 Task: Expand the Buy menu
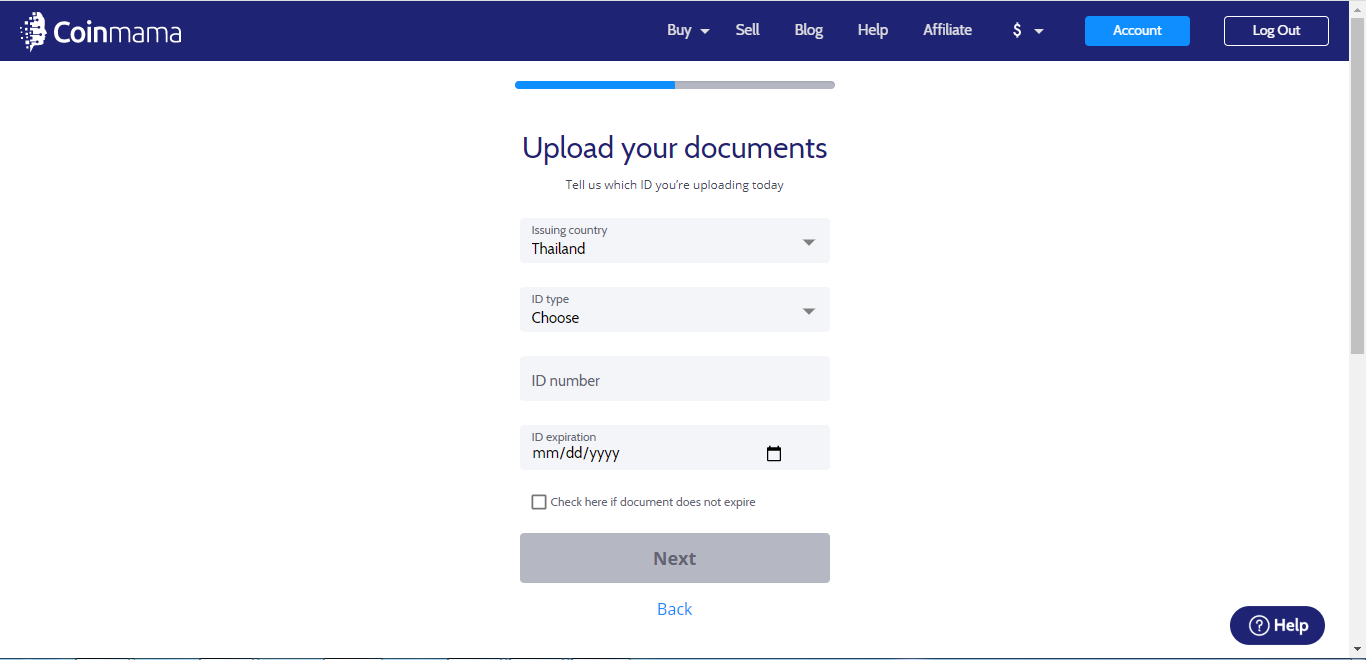688,30
